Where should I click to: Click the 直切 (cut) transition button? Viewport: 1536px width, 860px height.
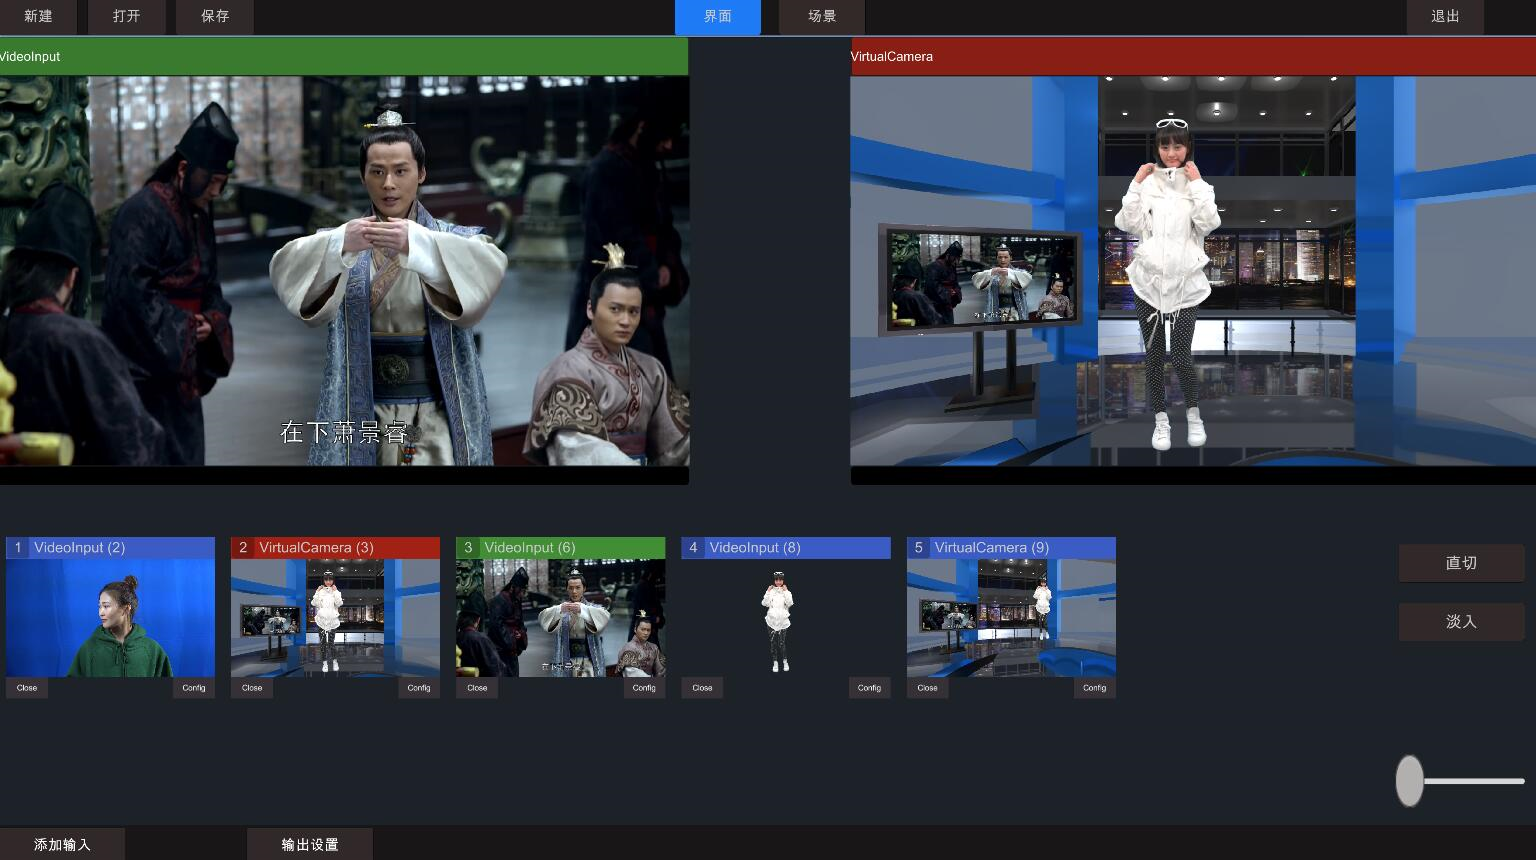click(1461, 563)
